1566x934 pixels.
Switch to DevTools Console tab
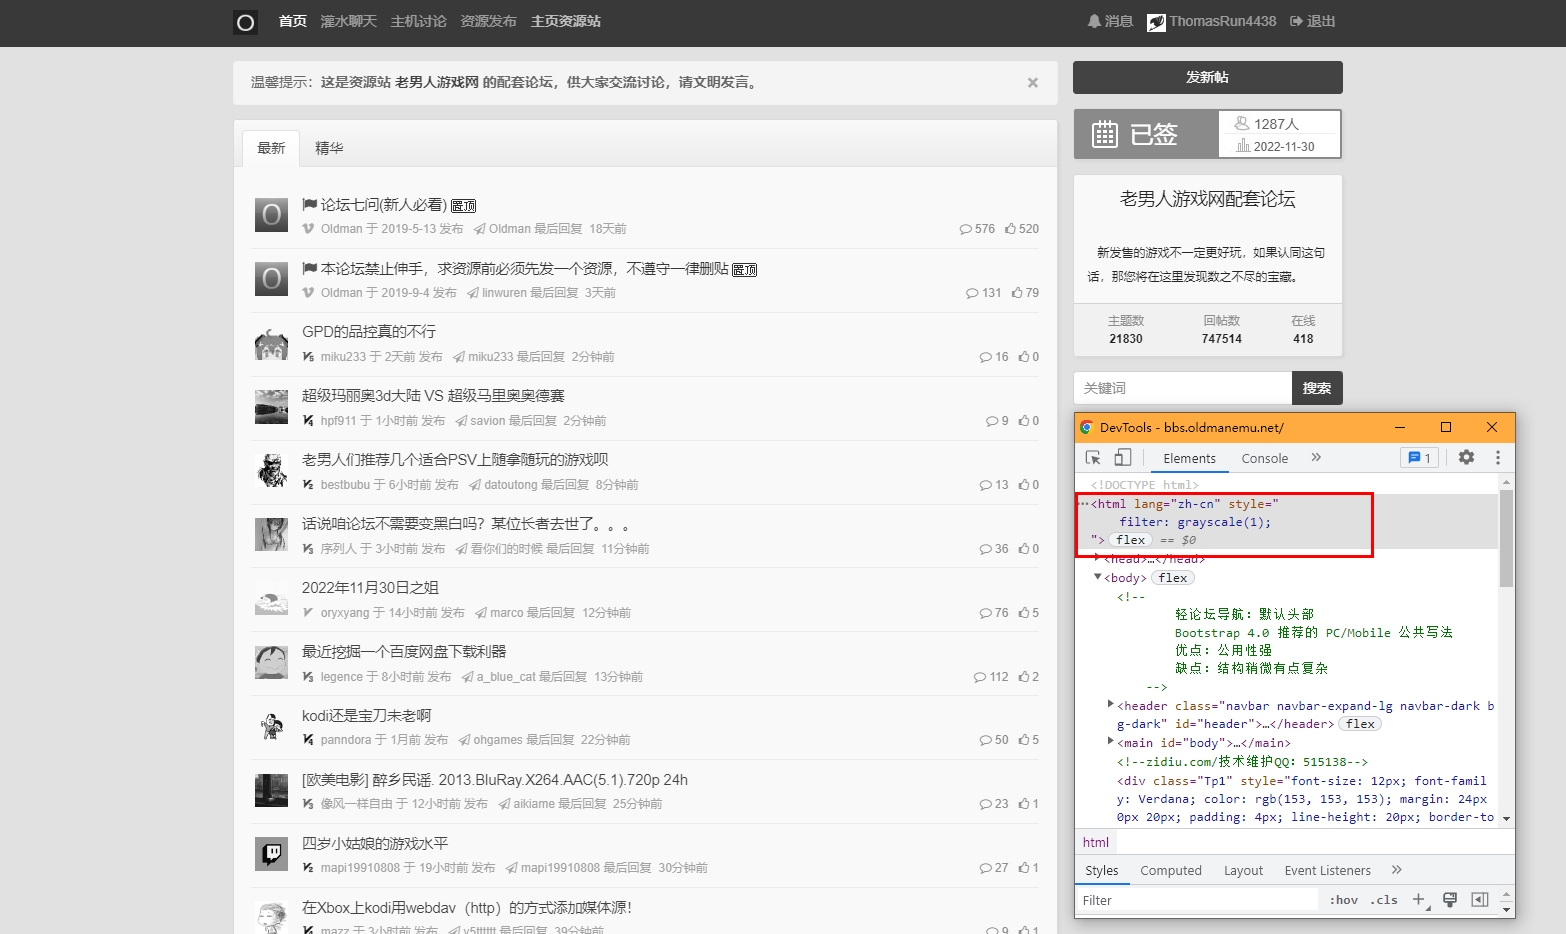pos(1265,458)
